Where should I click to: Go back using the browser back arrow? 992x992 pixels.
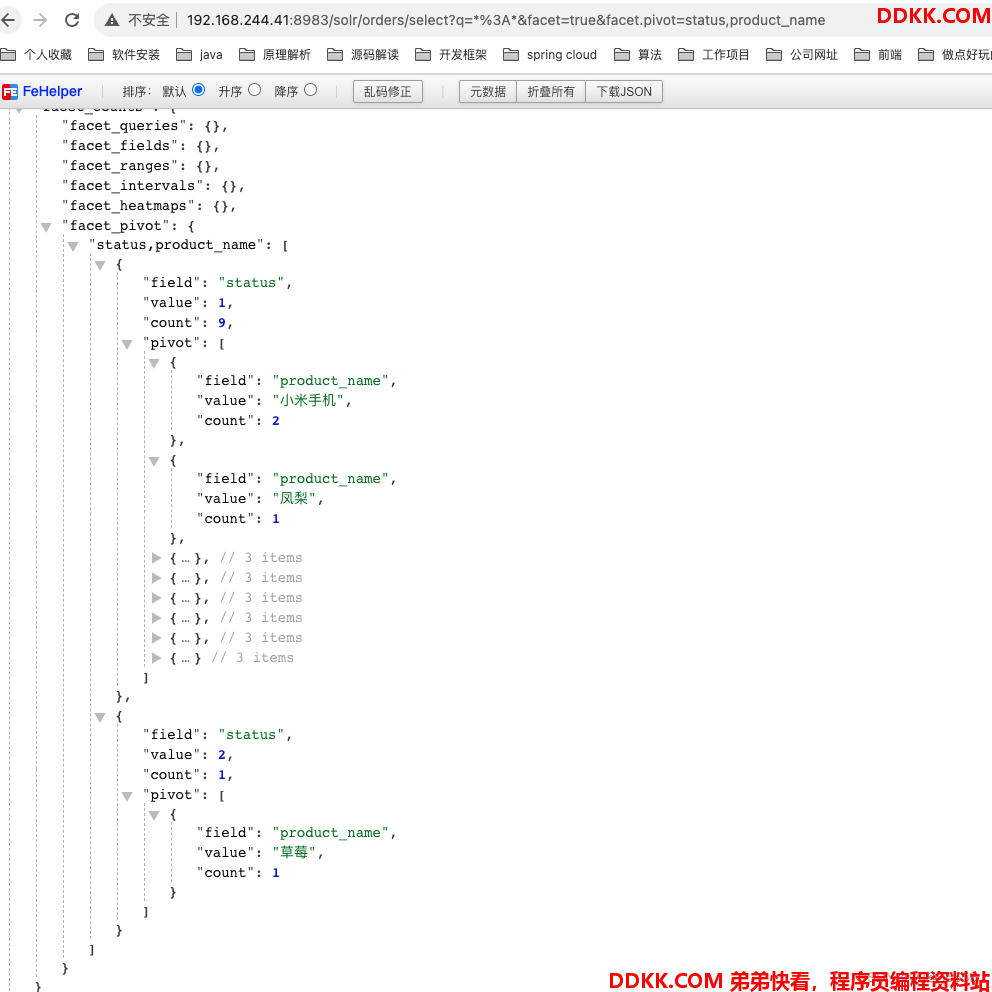(8, 20)
